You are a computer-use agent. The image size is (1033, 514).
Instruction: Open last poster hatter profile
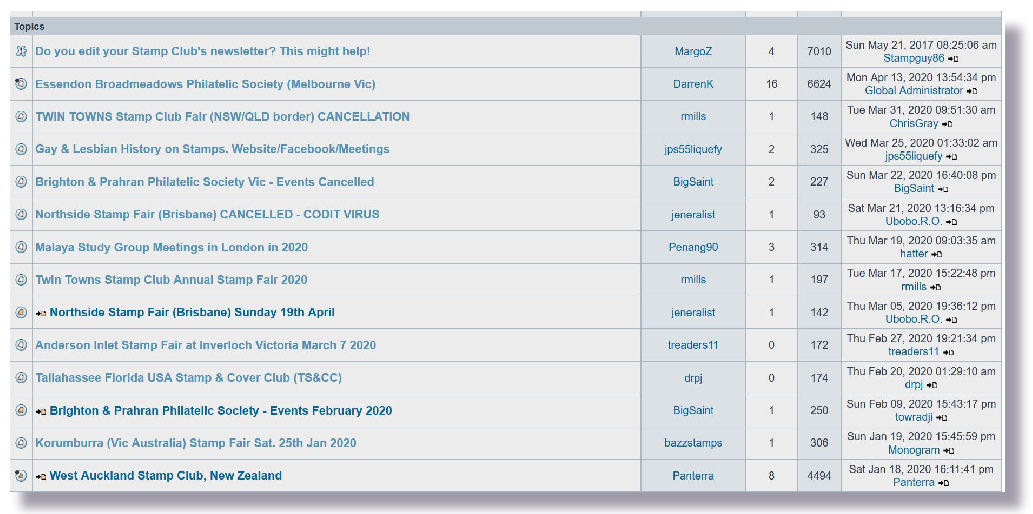pyautogui.click(x=914, y=254)
